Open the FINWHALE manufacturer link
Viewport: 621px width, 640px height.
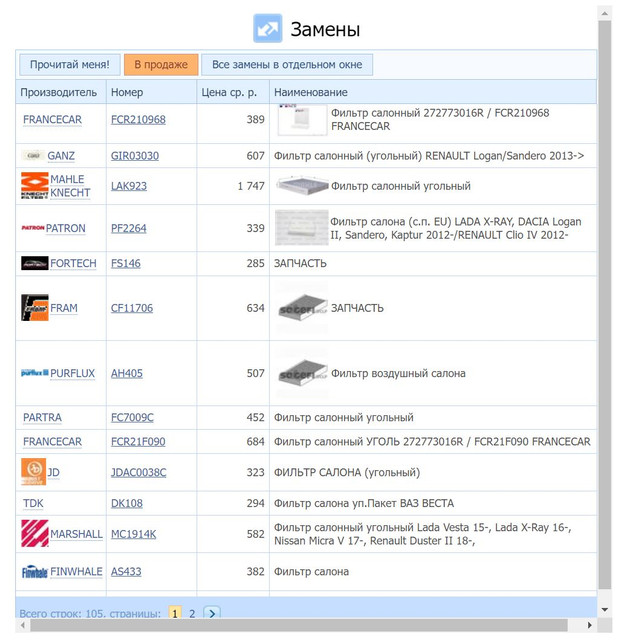[x=76, y=571]
